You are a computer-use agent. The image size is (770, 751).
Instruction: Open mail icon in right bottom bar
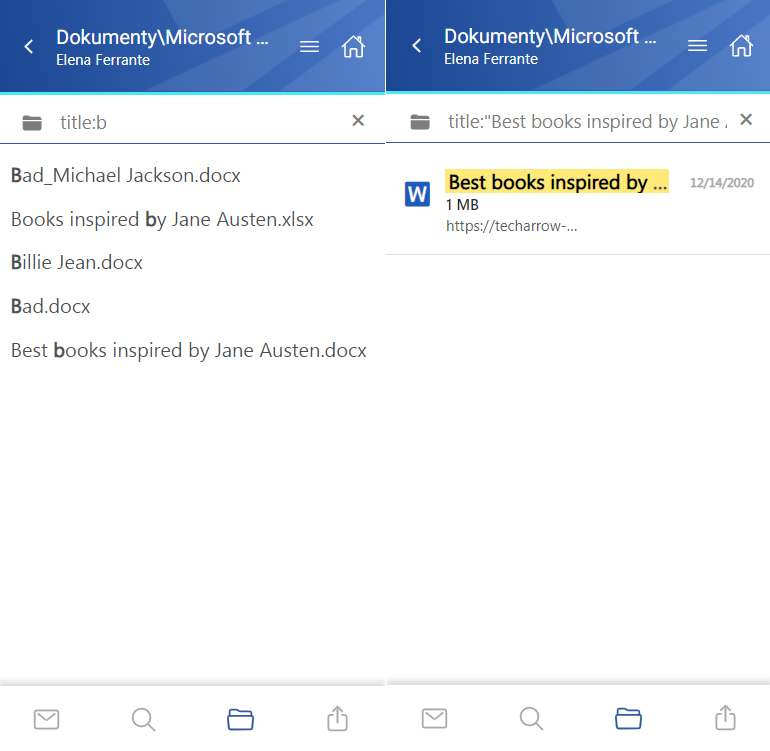pos(435,718)
